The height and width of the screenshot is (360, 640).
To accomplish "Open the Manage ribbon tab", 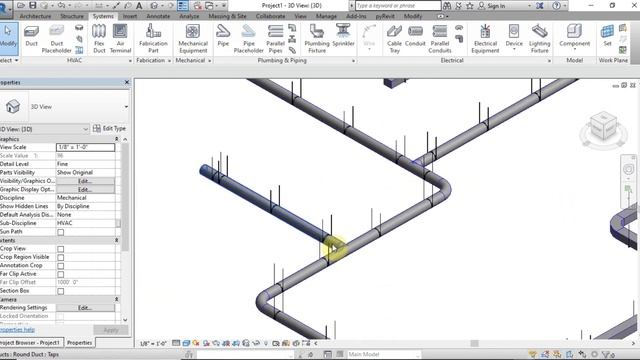I will coord(326,16).
